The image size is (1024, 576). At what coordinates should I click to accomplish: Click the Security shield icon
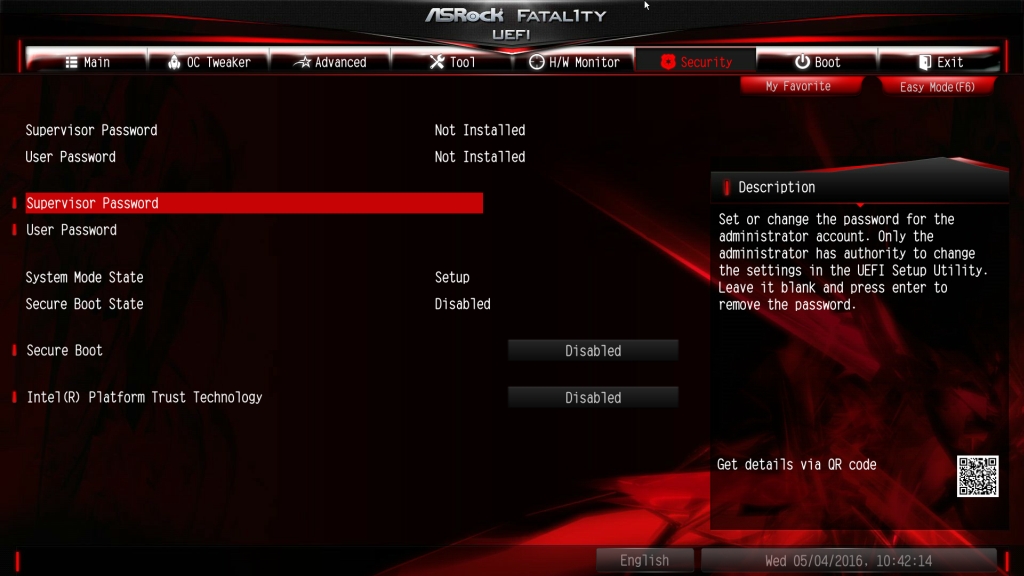pyautogui.click(x=667, y=62)
